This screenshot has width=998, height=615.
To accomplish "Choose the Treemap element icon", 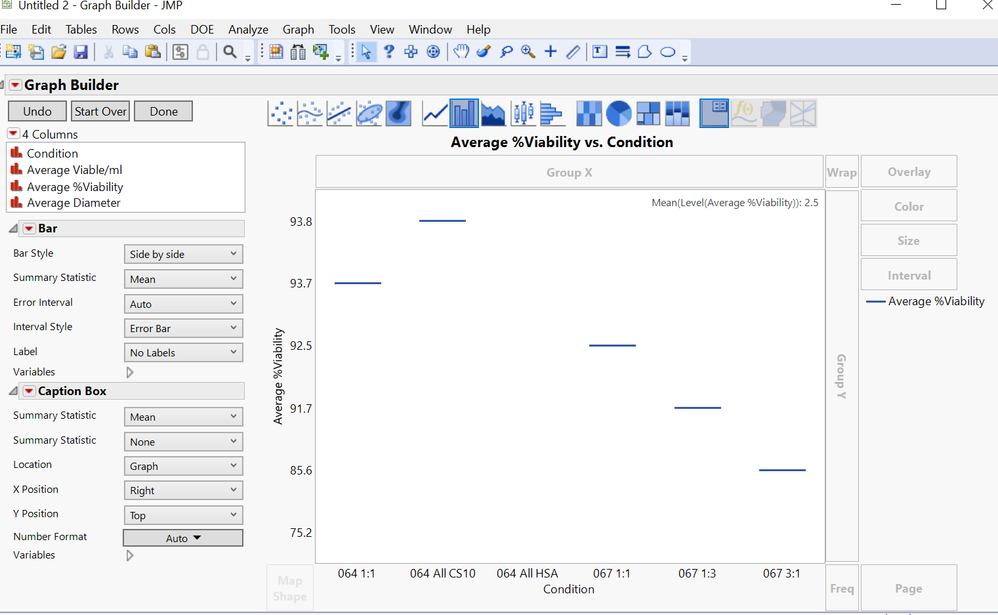I will coord(648,113).
